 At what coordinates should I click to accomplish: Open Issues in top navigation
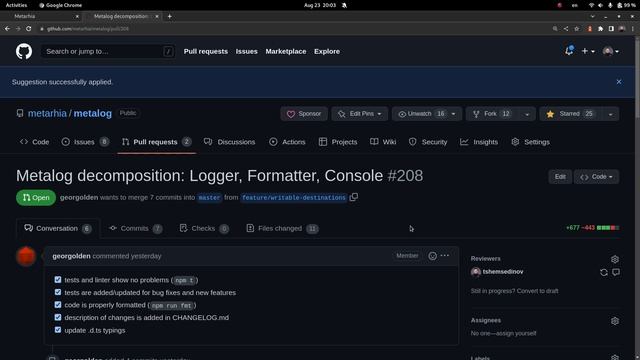point(247,51)
